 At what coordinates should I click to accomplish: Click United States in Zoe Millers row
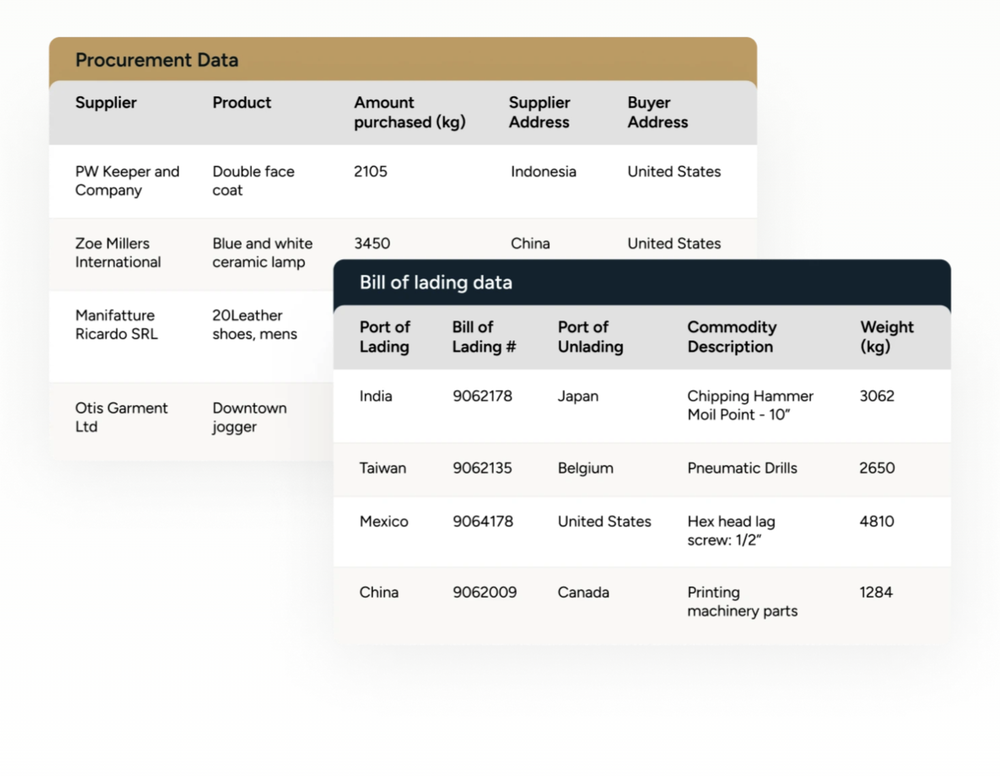point(674,244)
